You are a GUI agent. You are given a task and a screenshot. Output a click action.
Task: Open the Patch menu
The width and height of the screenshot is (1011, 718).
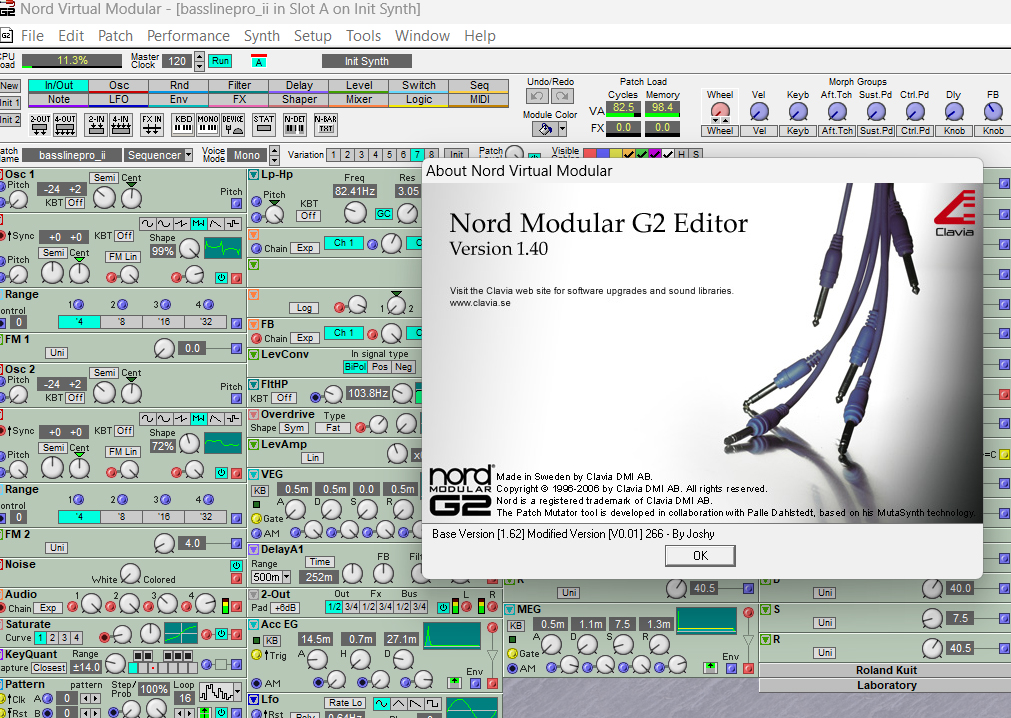coord(115,36)
